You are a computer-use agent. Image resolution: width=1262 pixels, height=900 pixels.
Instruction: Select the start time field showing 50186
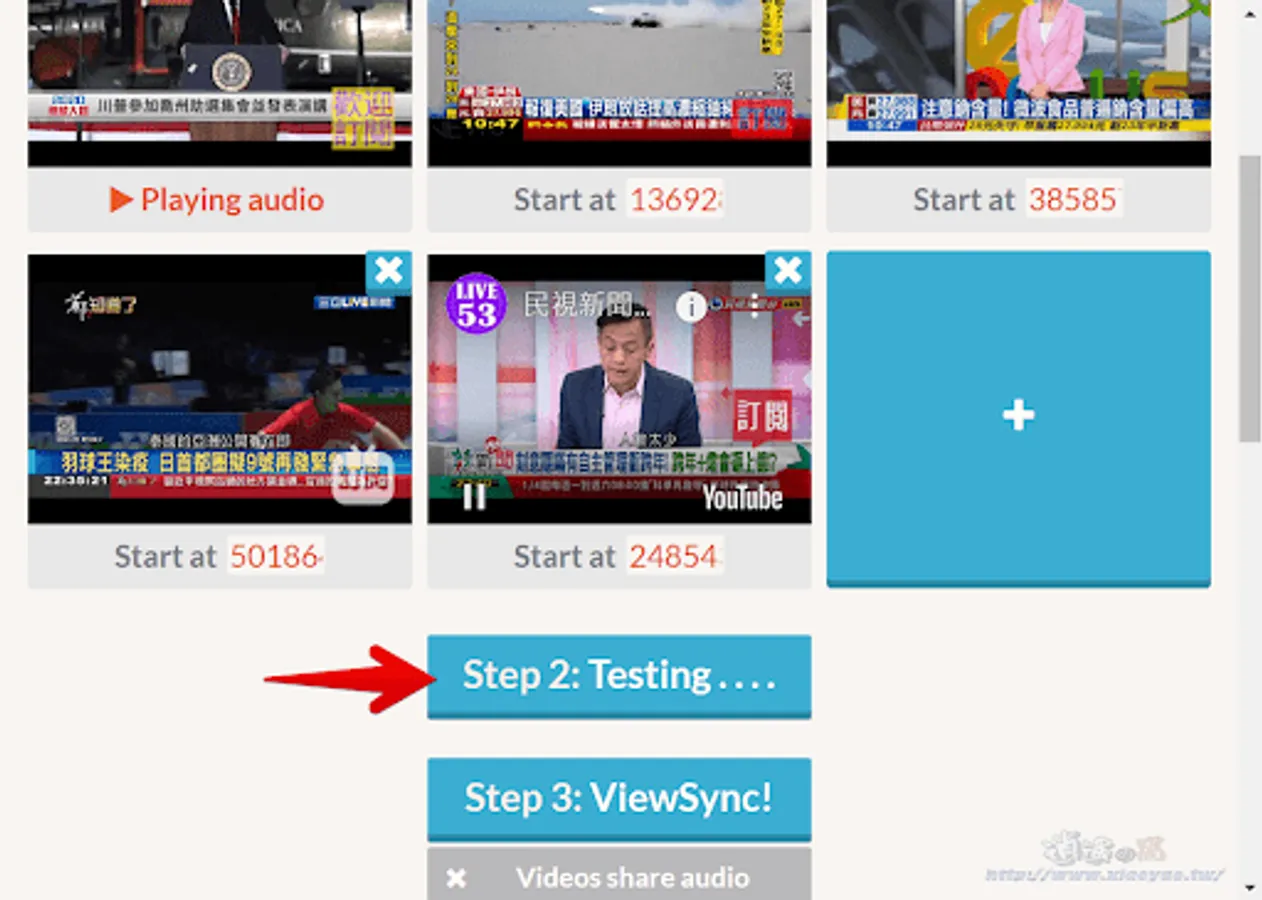pos(277,556)
